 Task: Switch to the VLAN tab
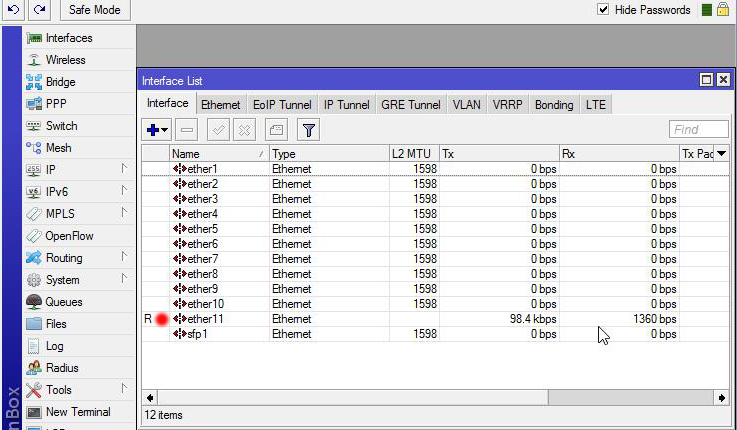[x=466, y=104]
